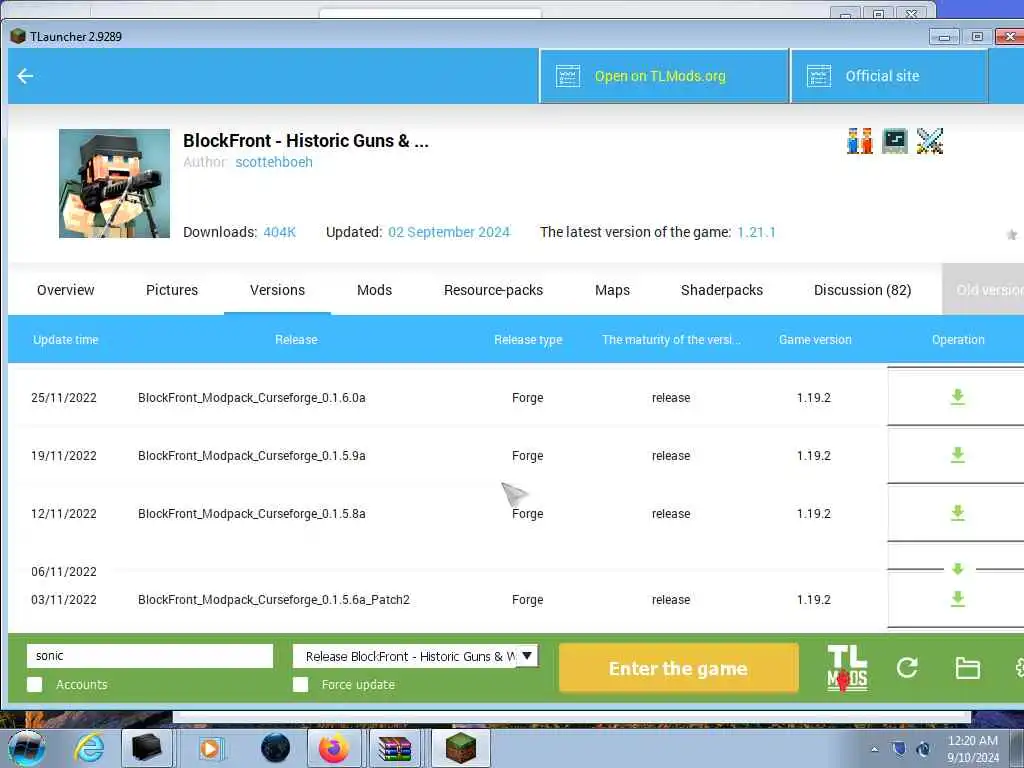Click the multiplayer characters category icon
This screenshot has height=768, width=1024.
tap(859, 141)
